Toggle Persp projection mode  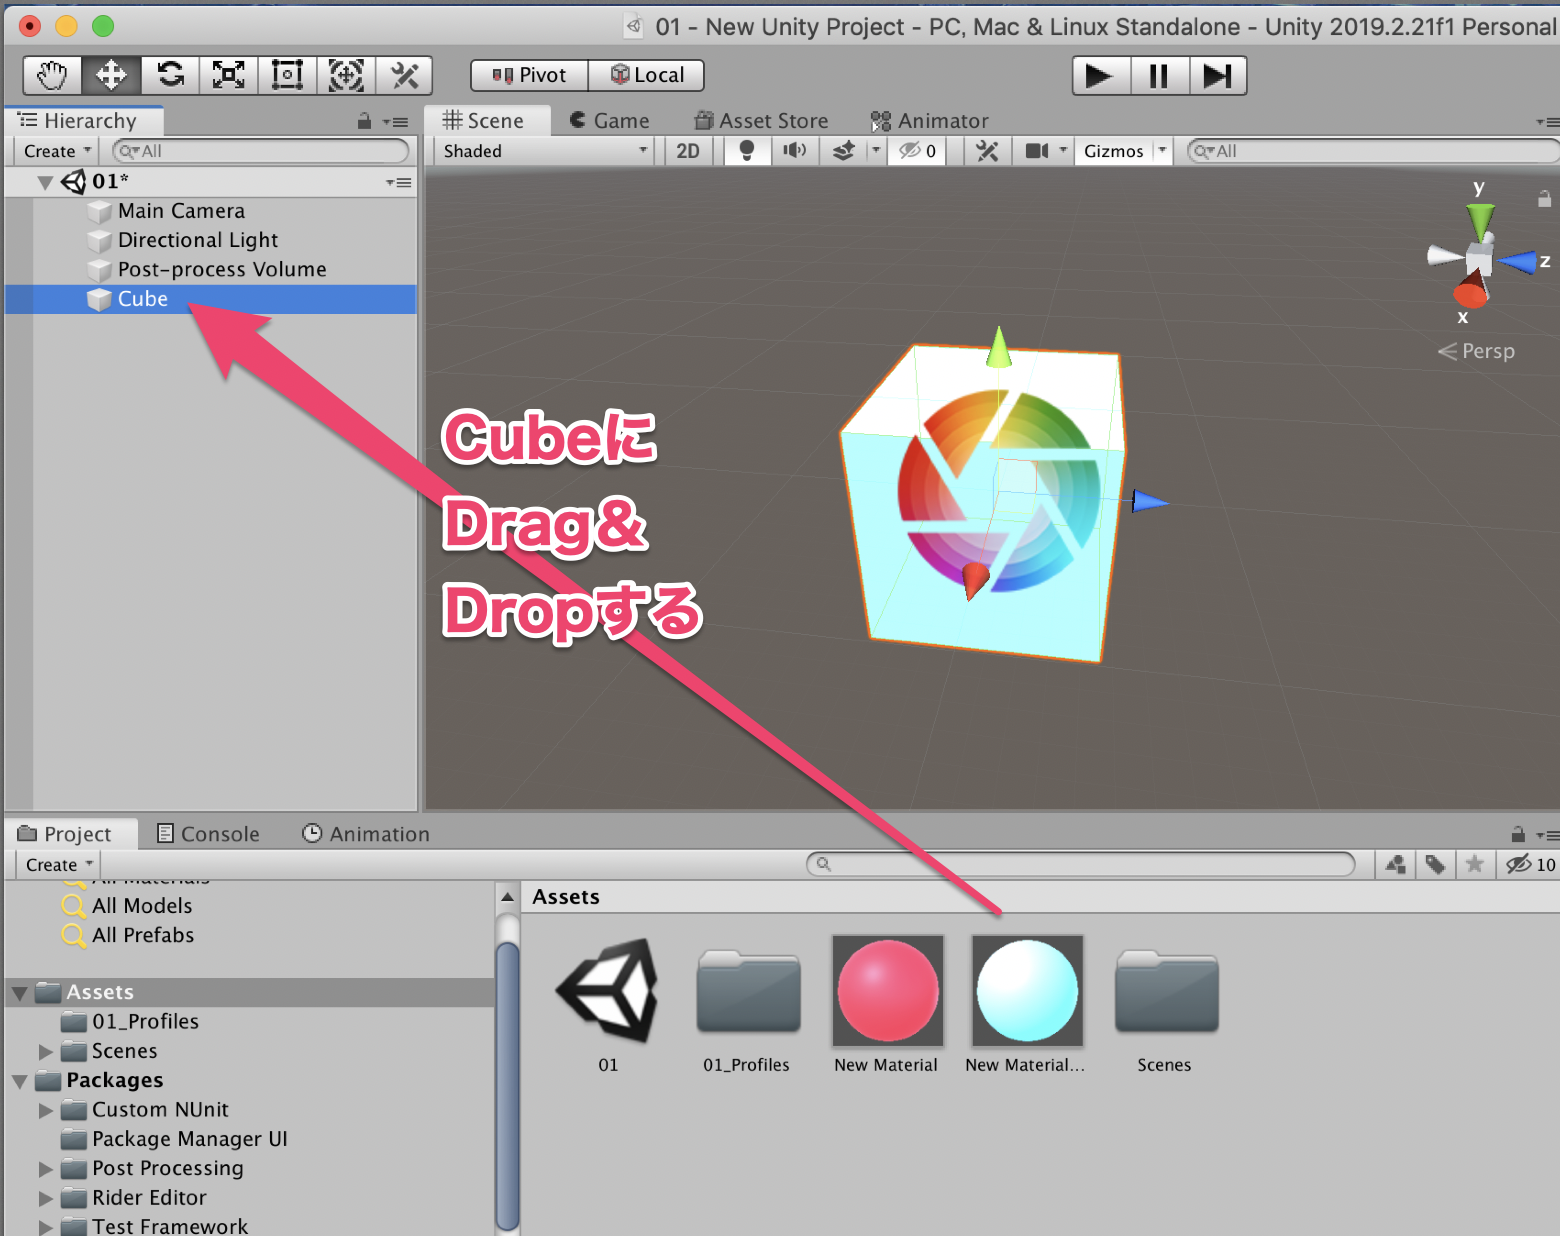tap(1477, 351)
